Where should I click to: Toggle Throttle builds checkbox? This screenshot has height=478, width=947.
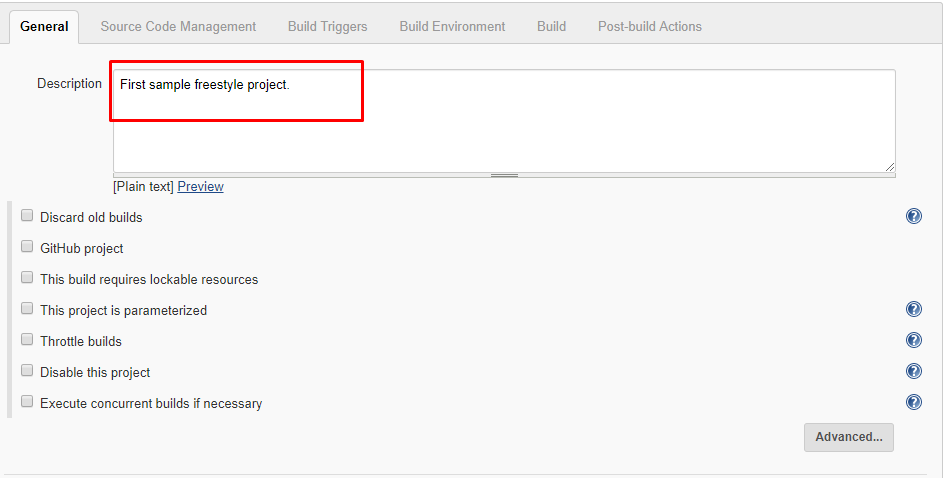tap(27, 340)
